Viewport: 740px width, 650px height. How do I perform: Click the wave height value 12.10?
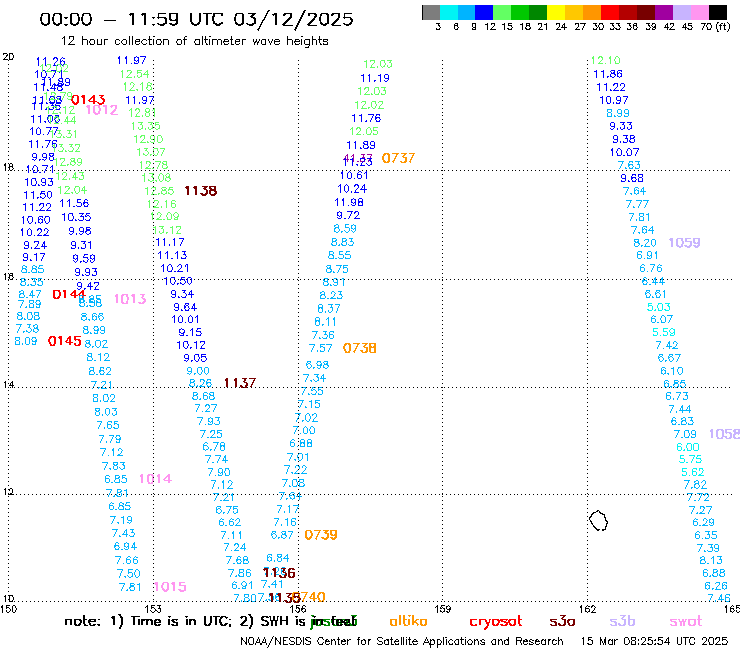pyautogui.click(x=605, y=60)
